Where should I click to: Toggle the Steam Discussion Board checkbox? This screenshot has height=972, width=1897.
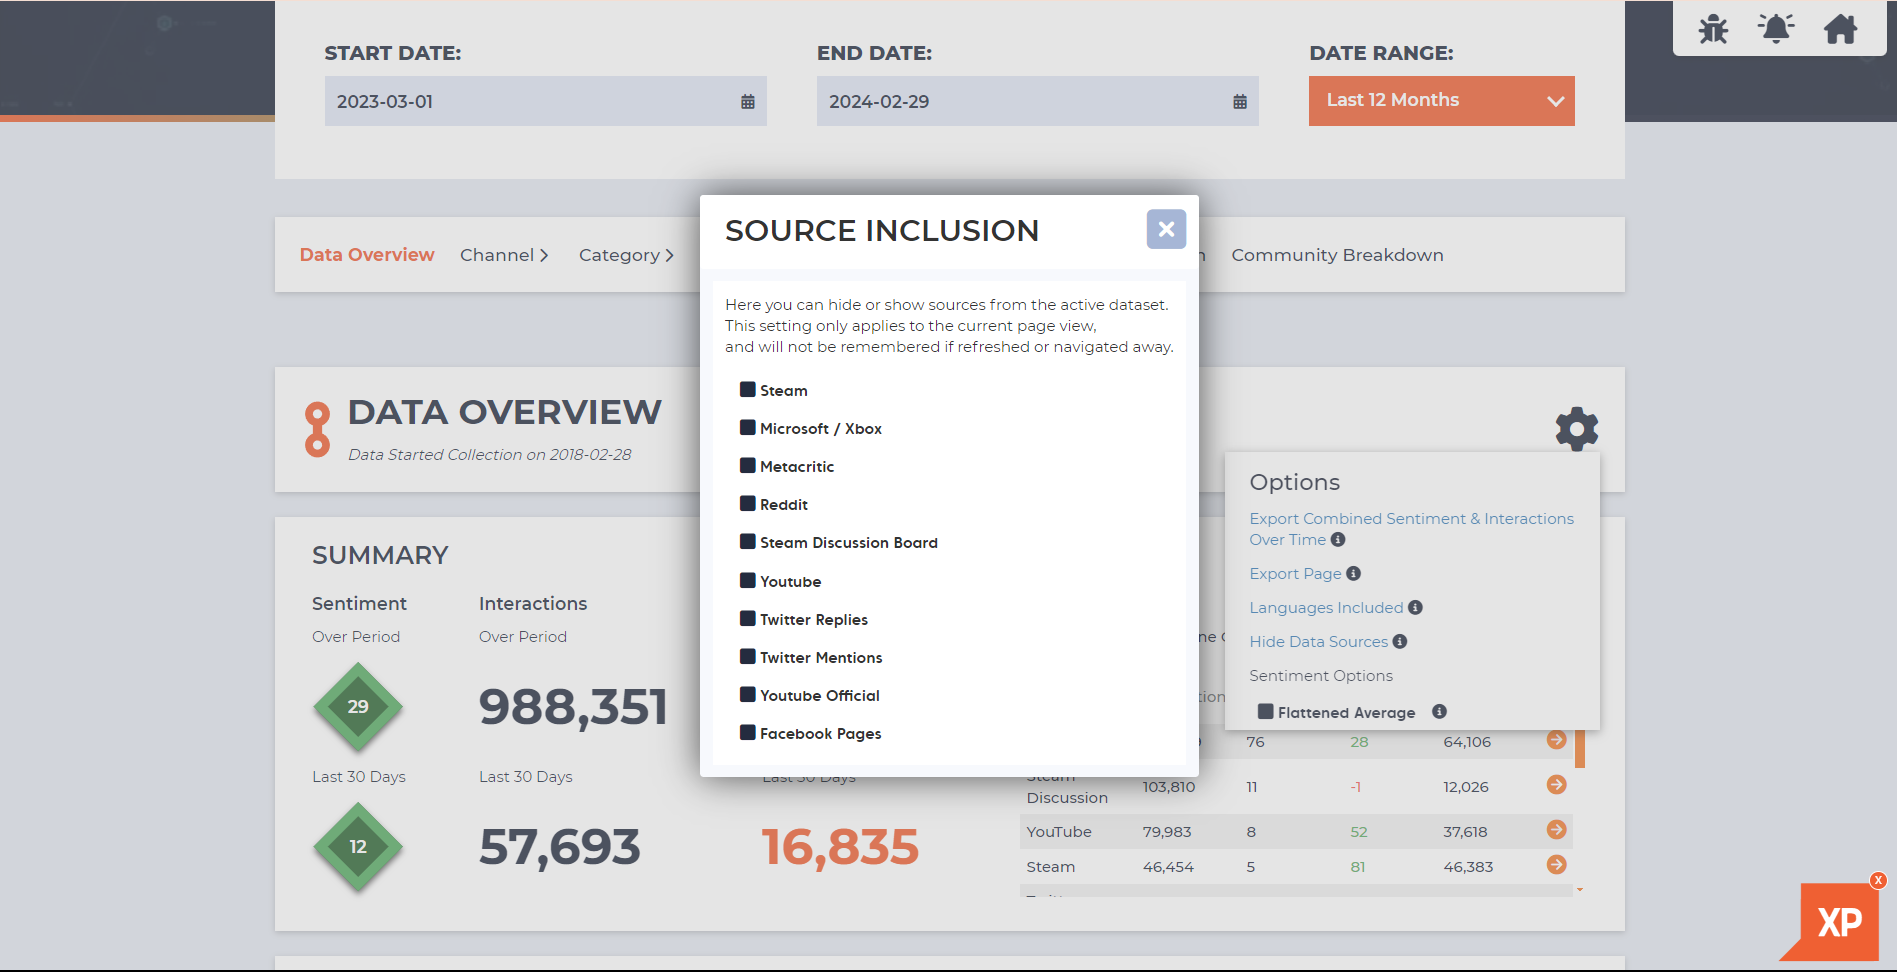[x=747, y=541]
